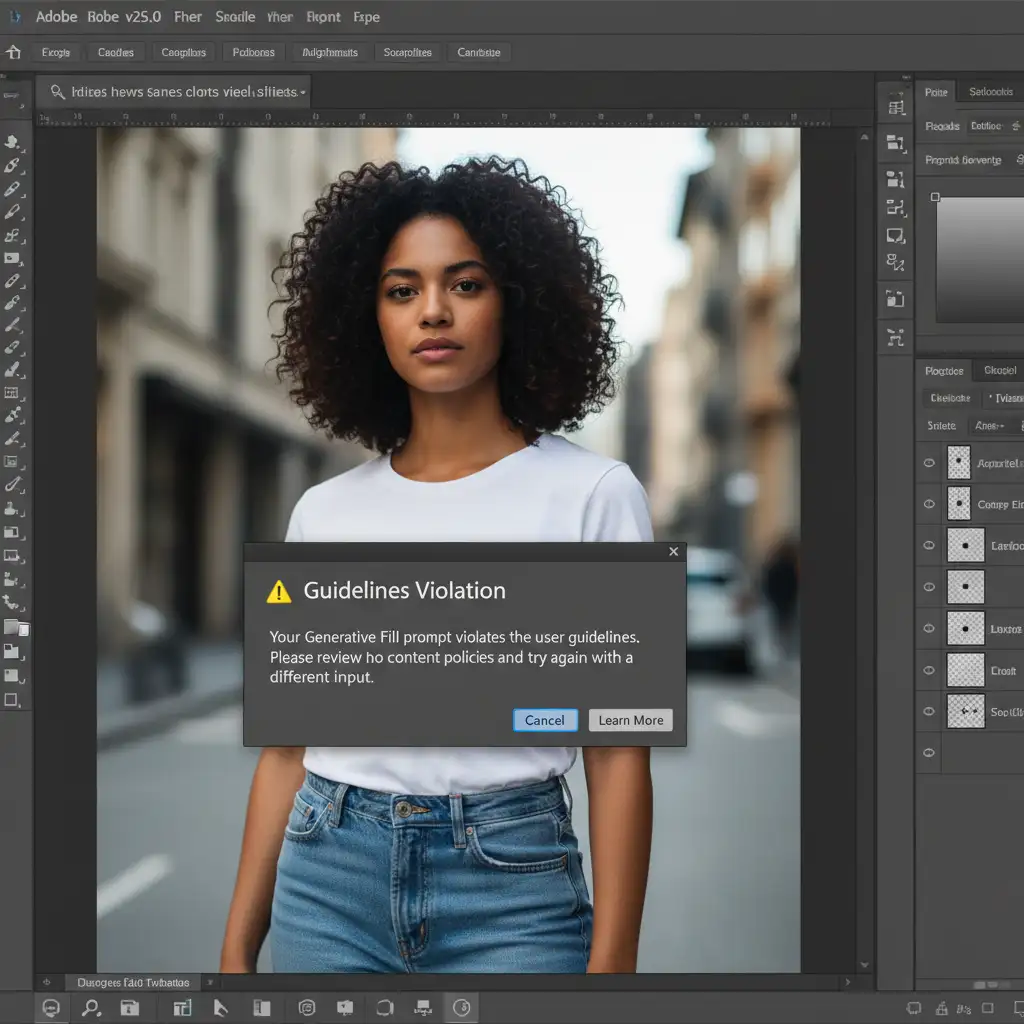1024x1024 pixels.
Task: Select the arrow pointer icon in bottom bar
Action: click(x=221, y=1008)
